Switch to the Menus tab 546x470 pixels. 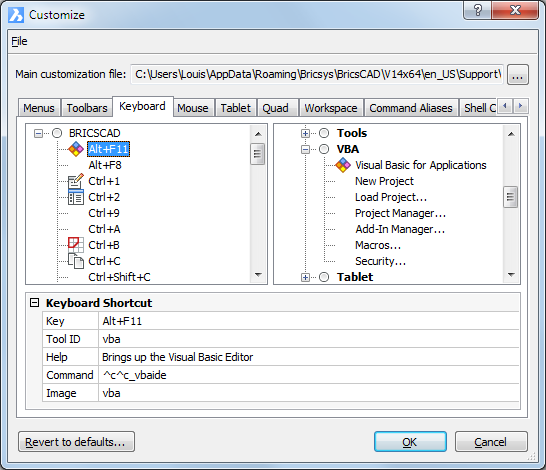tap(39, 108)
